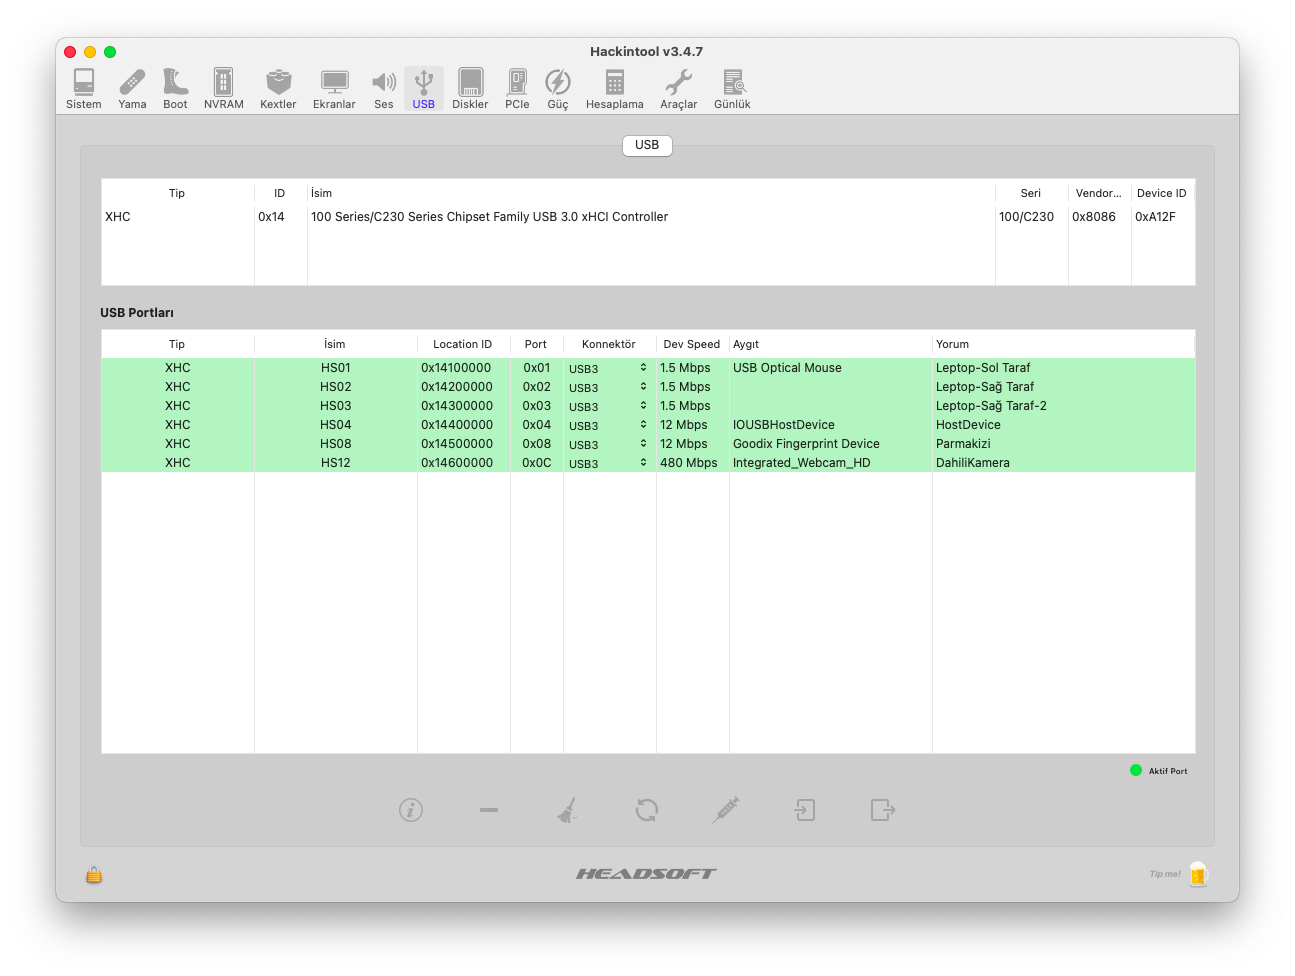This screenshot has height=976, width=1295.
Task: Switch to the Diskler toolbar tab
Action: tap(470, 88)
